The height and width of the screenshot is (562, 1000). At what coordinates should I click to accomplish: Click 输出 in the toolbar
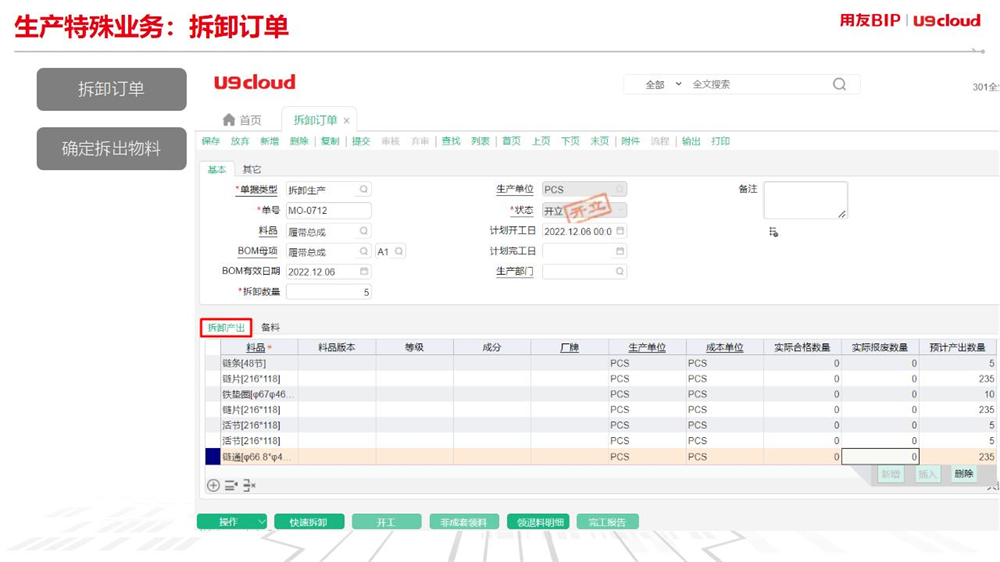[691, 141]
